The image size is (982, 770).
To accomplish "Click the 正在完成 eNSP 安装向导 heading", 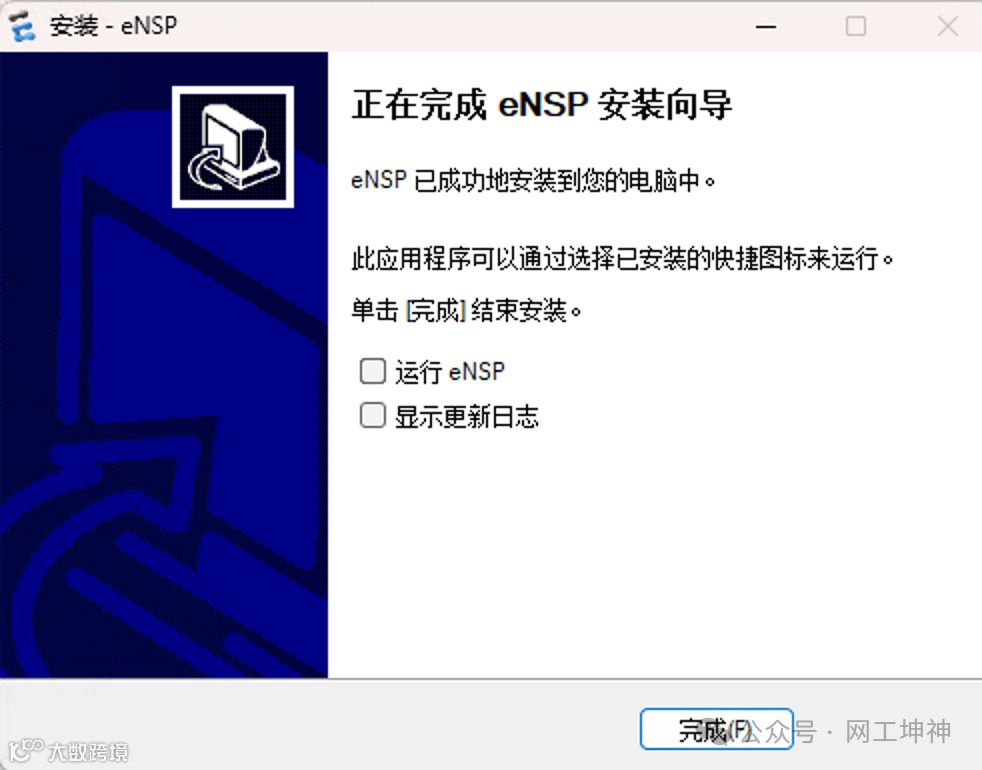I will [542, 104].
